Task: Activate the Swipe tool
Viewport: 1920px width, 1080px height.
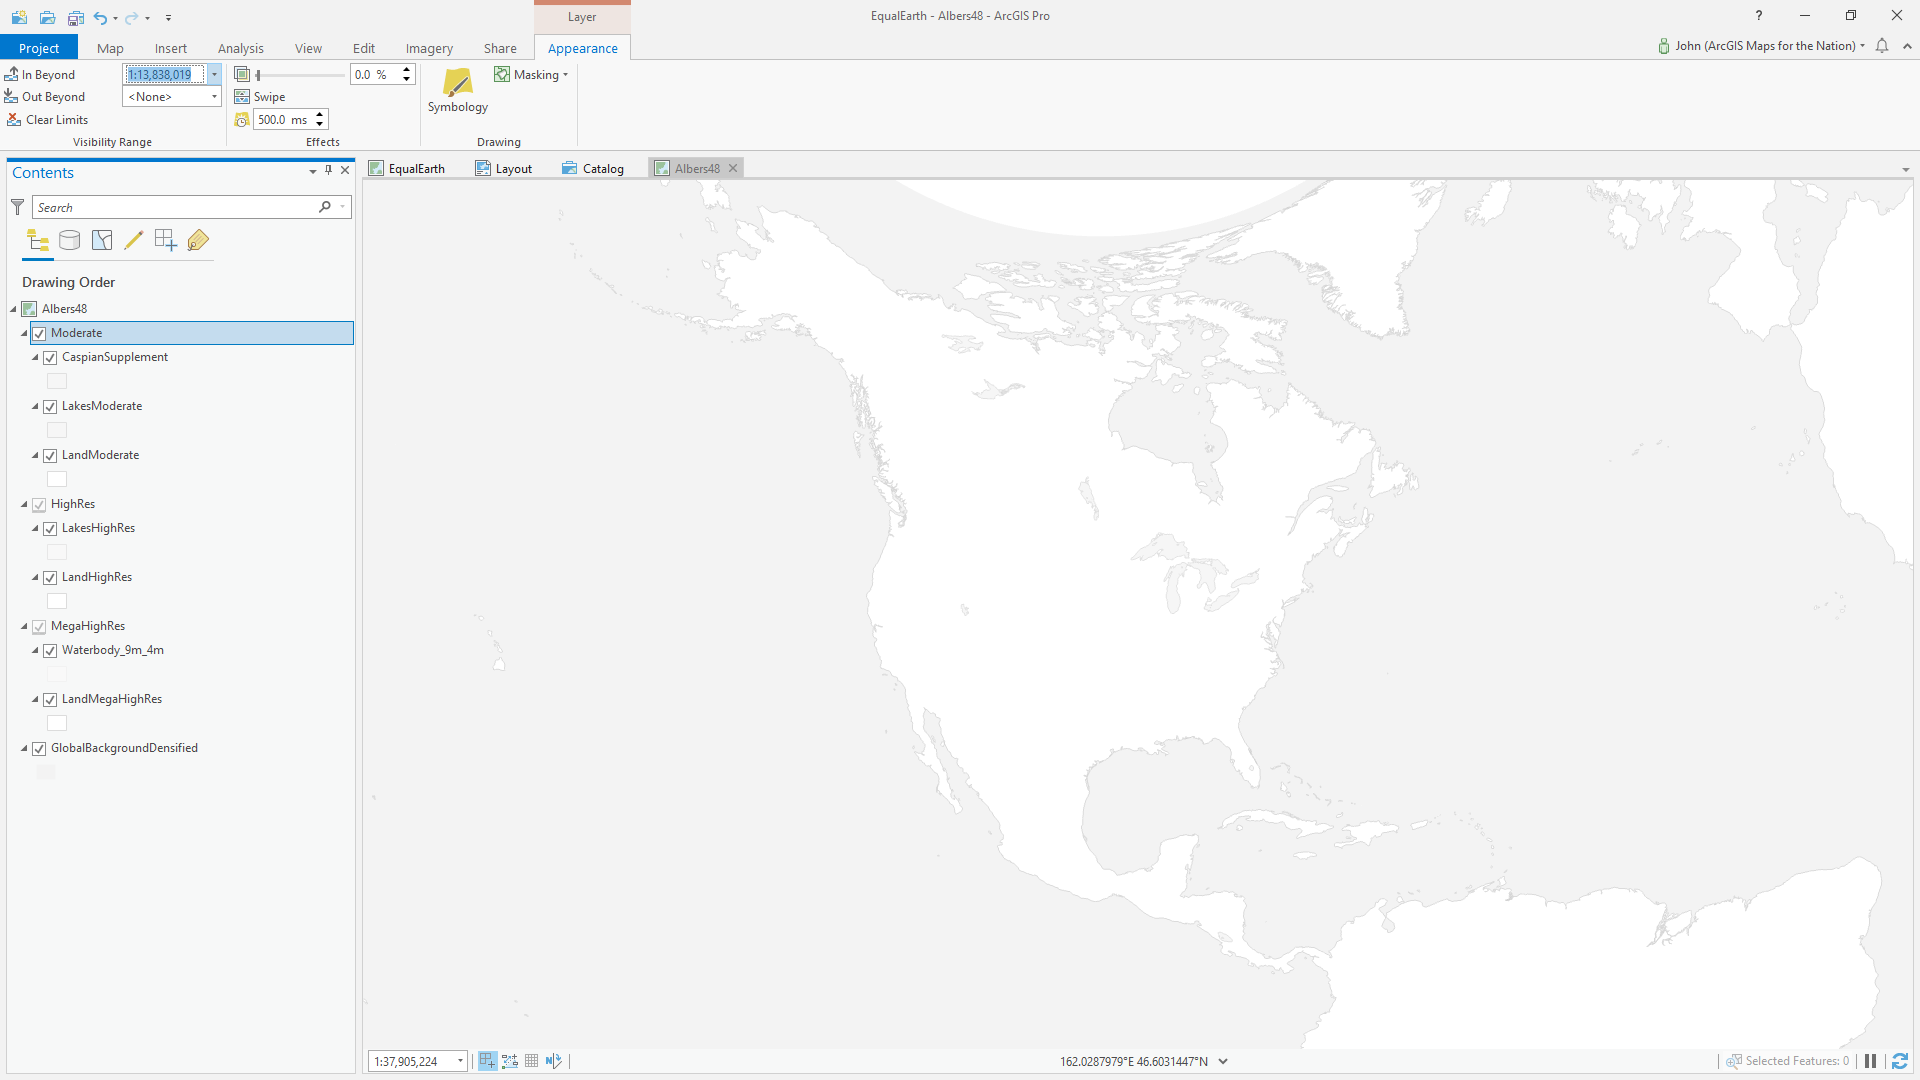Action: pos(260,97)
